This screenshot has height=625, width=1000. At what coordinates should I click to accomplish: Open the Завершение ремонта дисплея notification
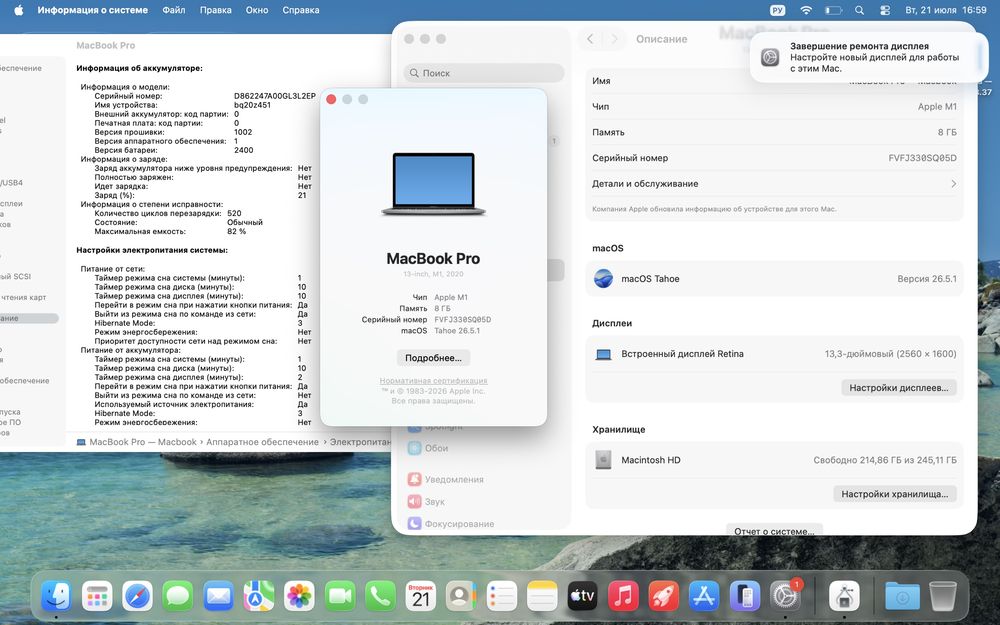point(869,57)
